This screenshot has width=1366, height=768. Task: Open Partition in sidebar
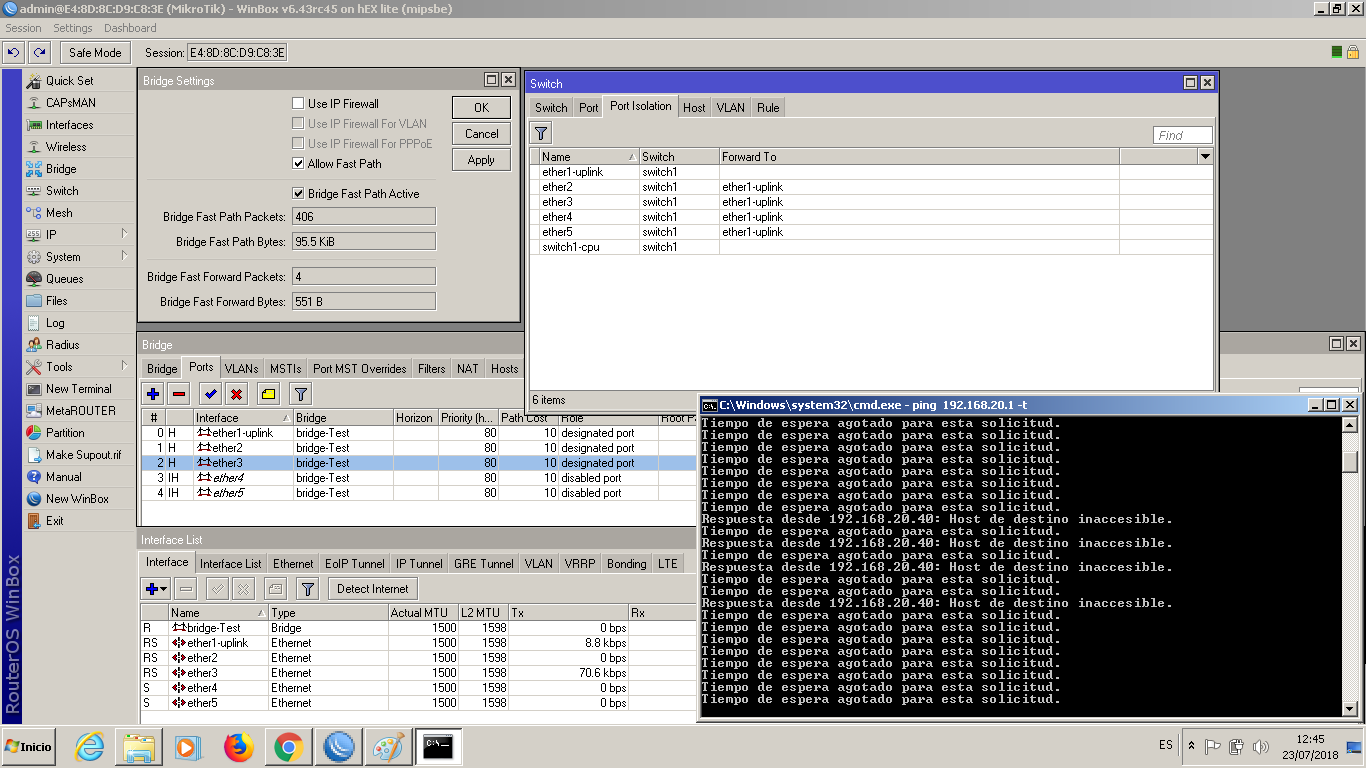pos(65,433)
